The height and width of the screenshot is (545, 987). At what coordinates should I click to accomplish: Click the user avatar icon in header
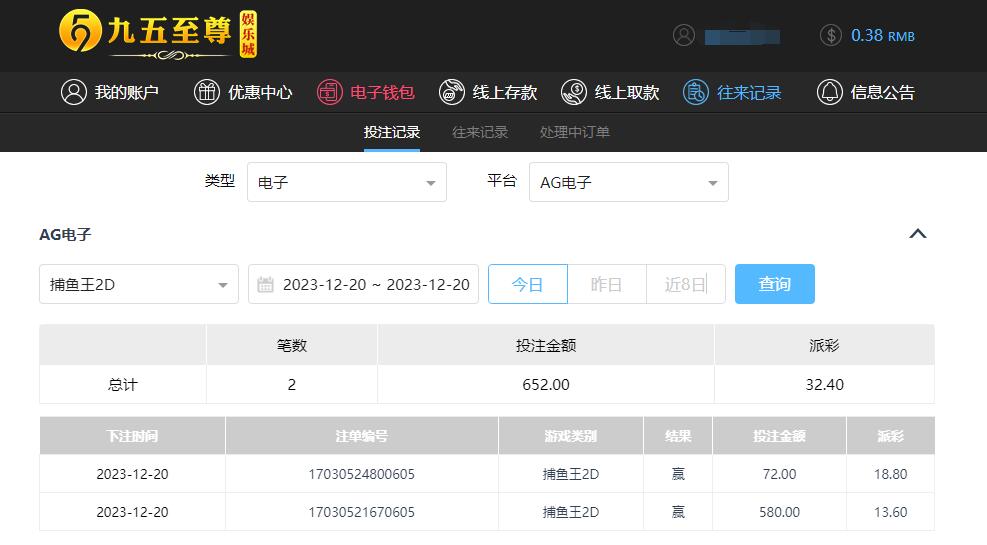pos(684,35)
